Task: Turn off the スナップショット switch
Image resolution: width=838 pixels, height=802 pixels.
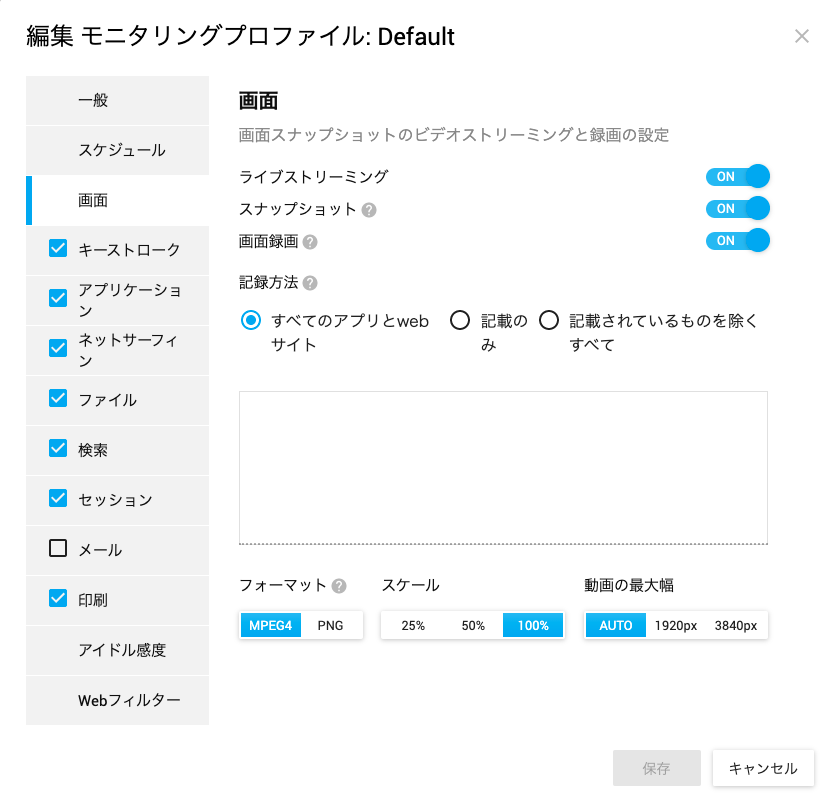Action: (x=738, y=208)
